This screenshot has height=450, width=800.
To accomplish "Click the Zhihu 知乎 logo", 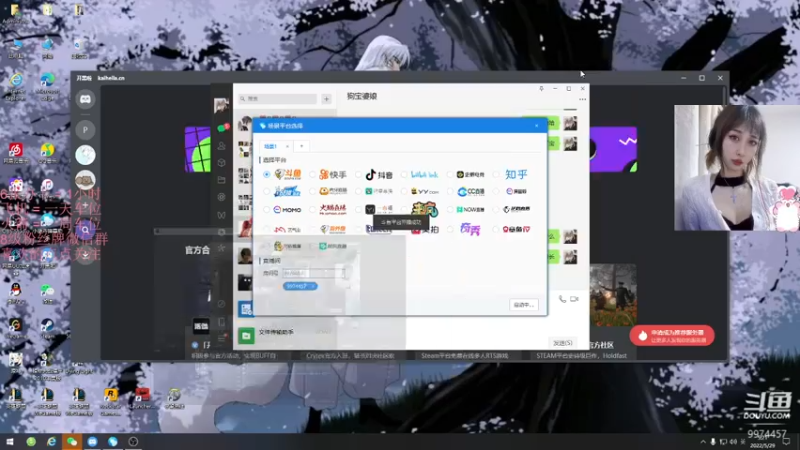I will coord(516,174).
